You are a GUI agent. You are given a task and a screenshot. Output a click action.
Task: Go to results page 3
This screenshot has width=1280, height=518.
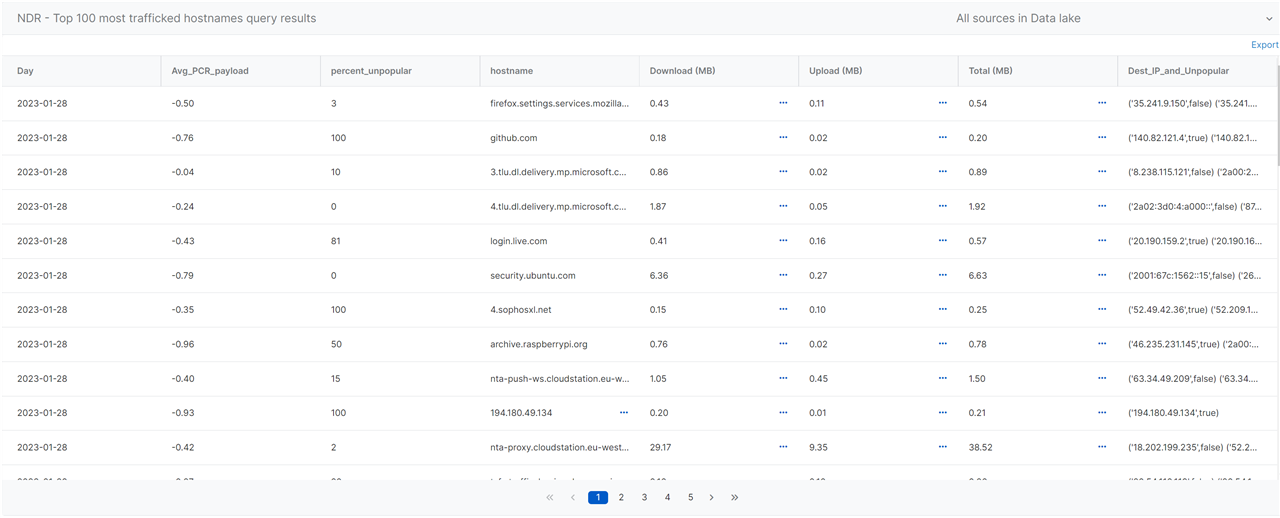pos(644,497)
